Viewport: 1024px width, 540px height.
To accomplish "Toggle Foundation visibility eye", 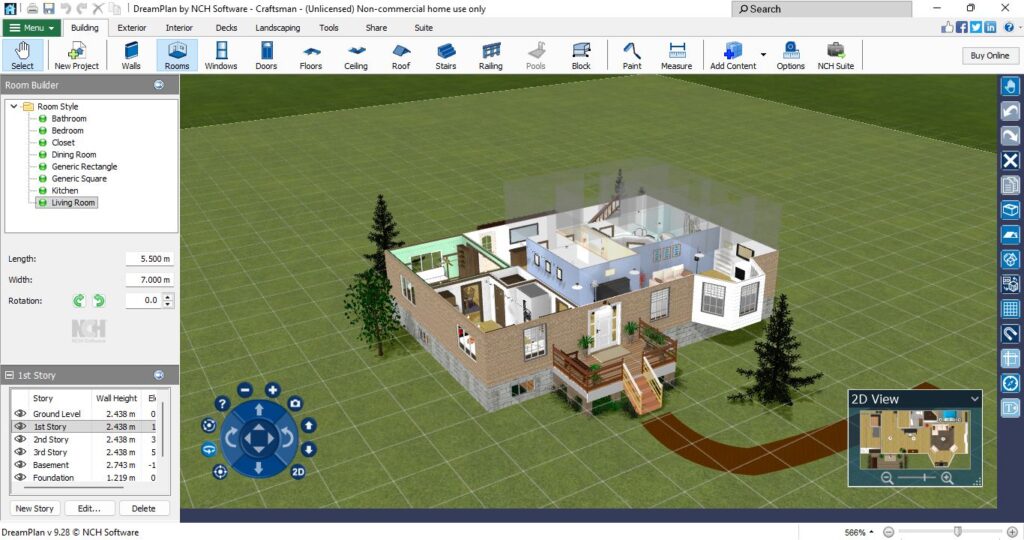I will (x=20, y=477).
